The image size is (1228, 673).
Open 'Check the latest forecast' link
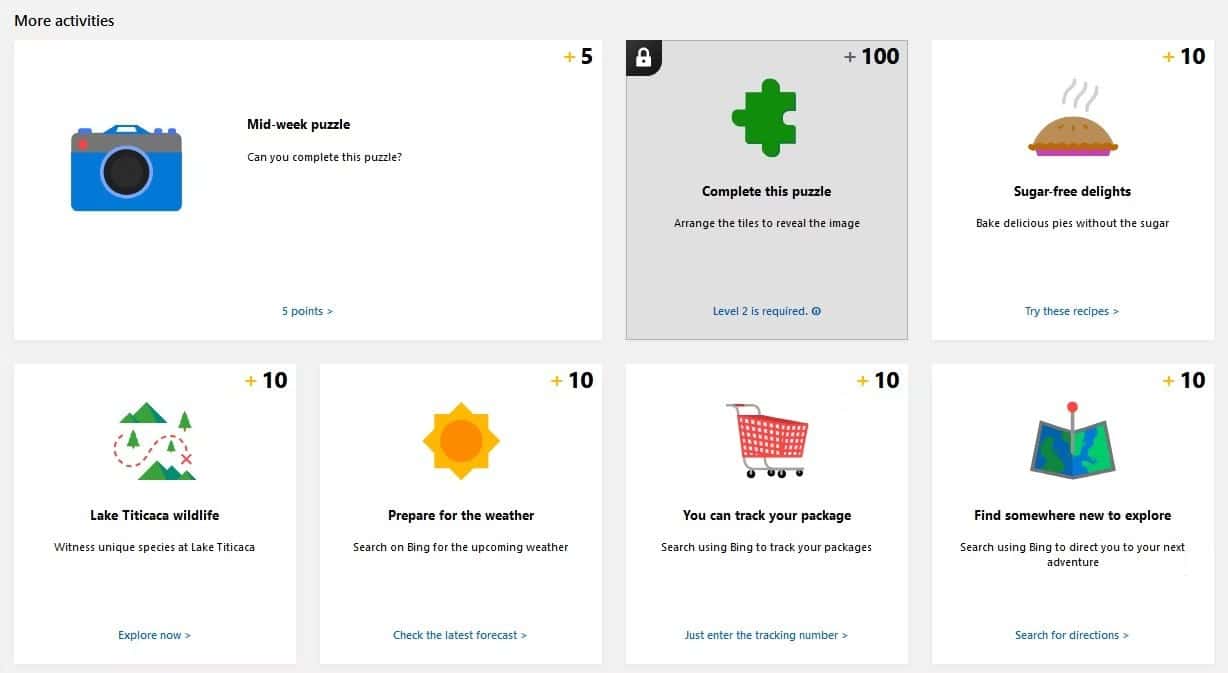[460, 635]
